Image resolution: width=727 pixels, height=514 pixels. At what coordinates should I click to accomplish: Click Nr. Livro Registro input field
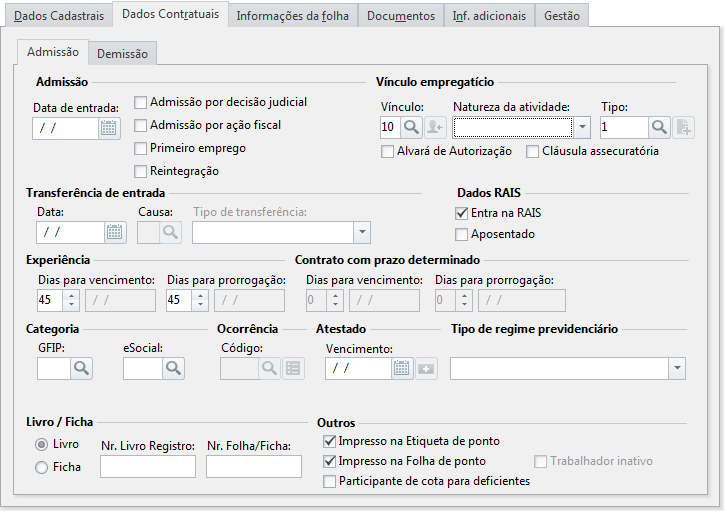[148, 467]
